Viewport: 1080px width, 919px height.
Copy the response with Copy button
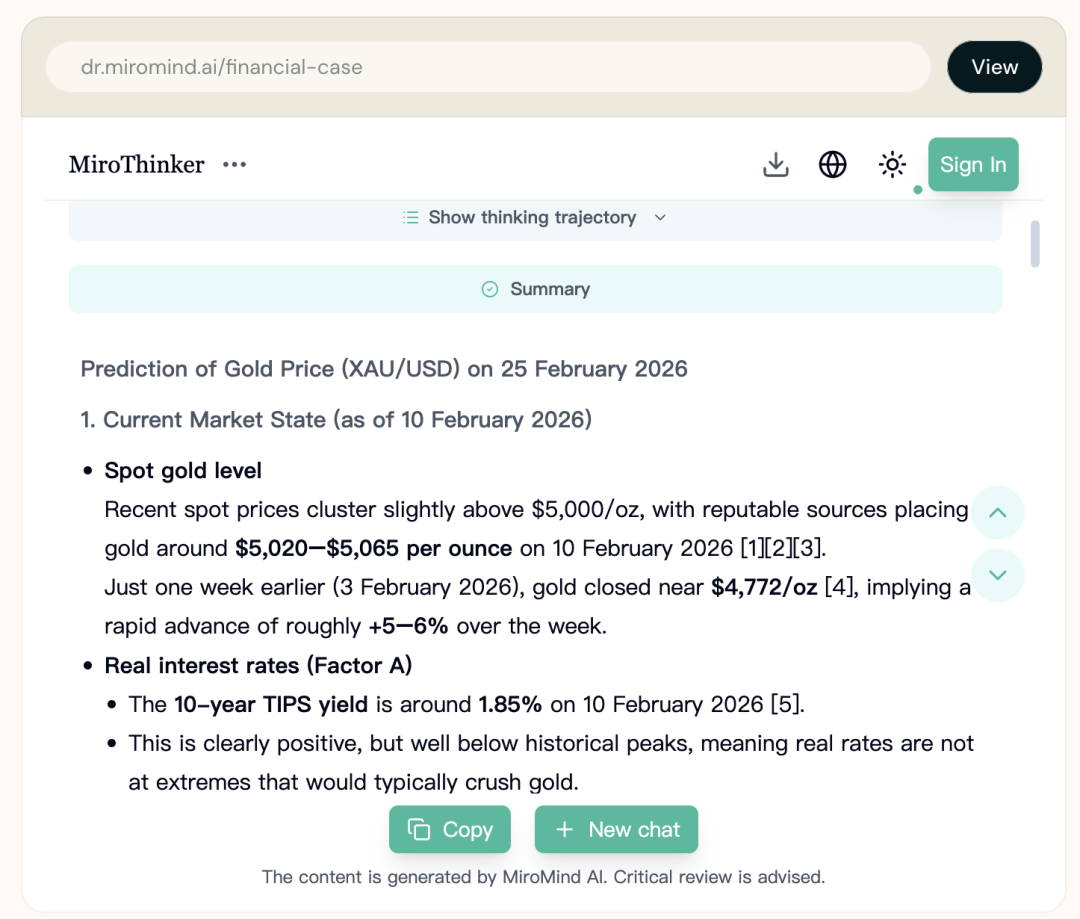(x=450, y=829)
